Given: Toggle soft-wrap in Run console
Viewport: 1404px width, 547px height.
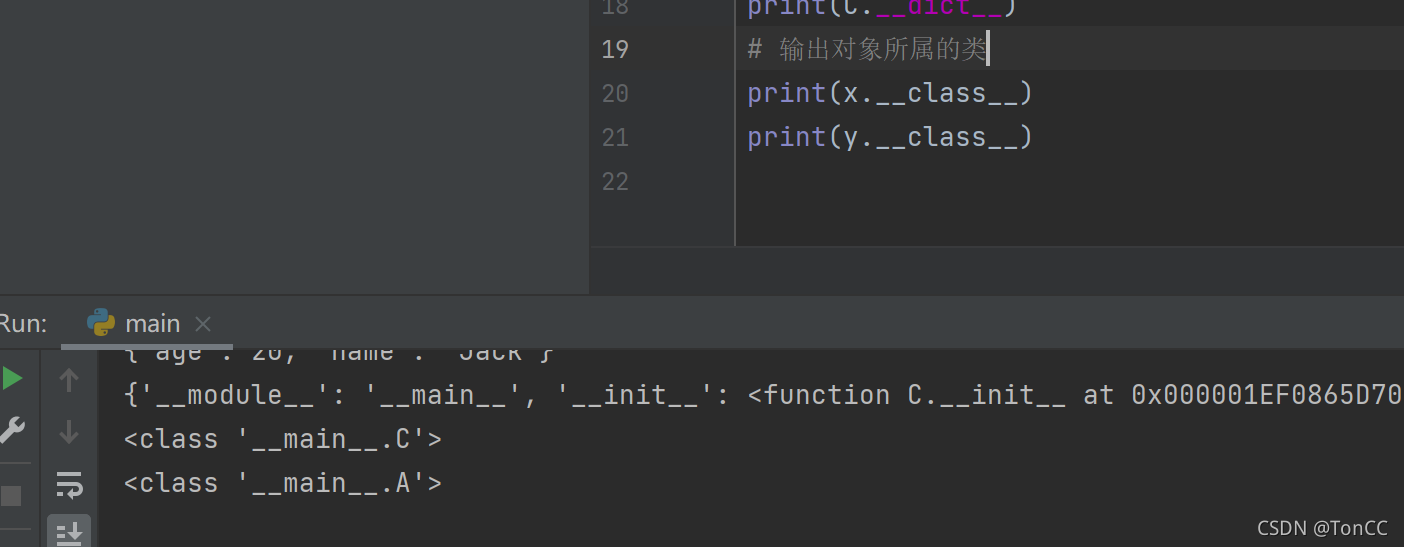Looking at the screenshot, I should (x=69, y=485).
